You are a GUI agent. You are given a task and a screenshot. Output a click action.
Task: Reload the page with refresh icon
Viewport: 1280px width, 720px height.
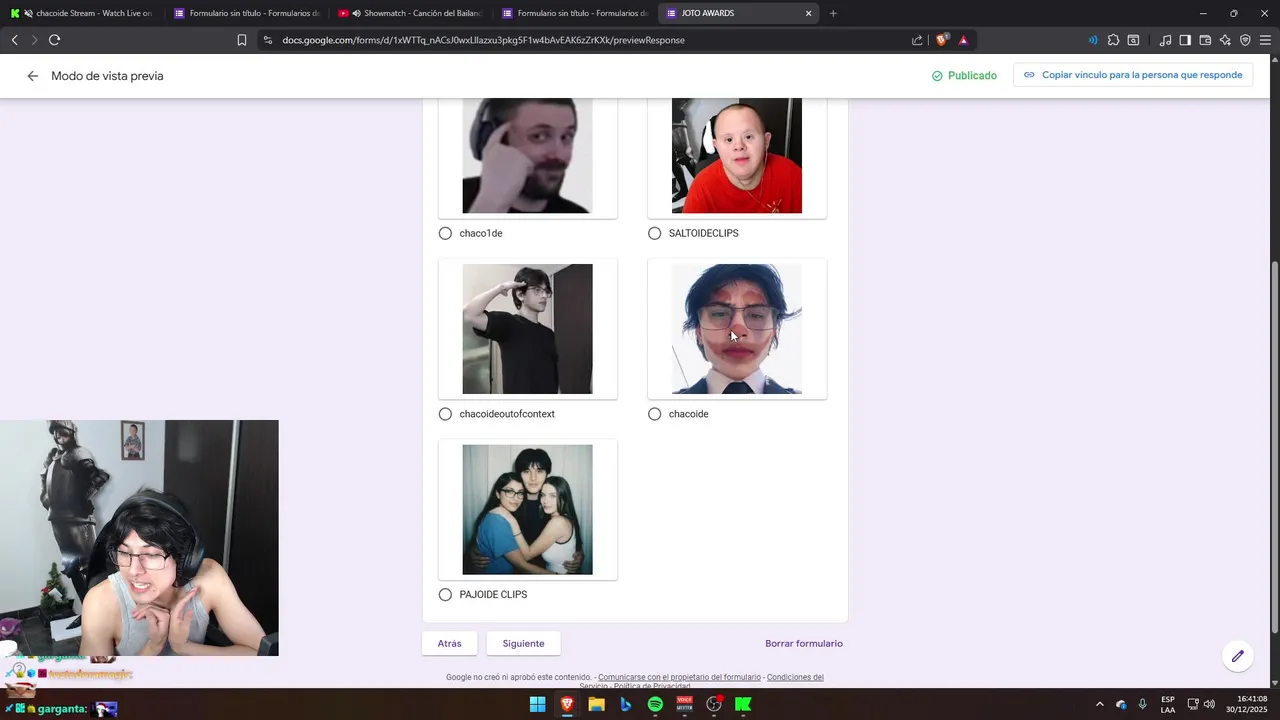[54, 40]
